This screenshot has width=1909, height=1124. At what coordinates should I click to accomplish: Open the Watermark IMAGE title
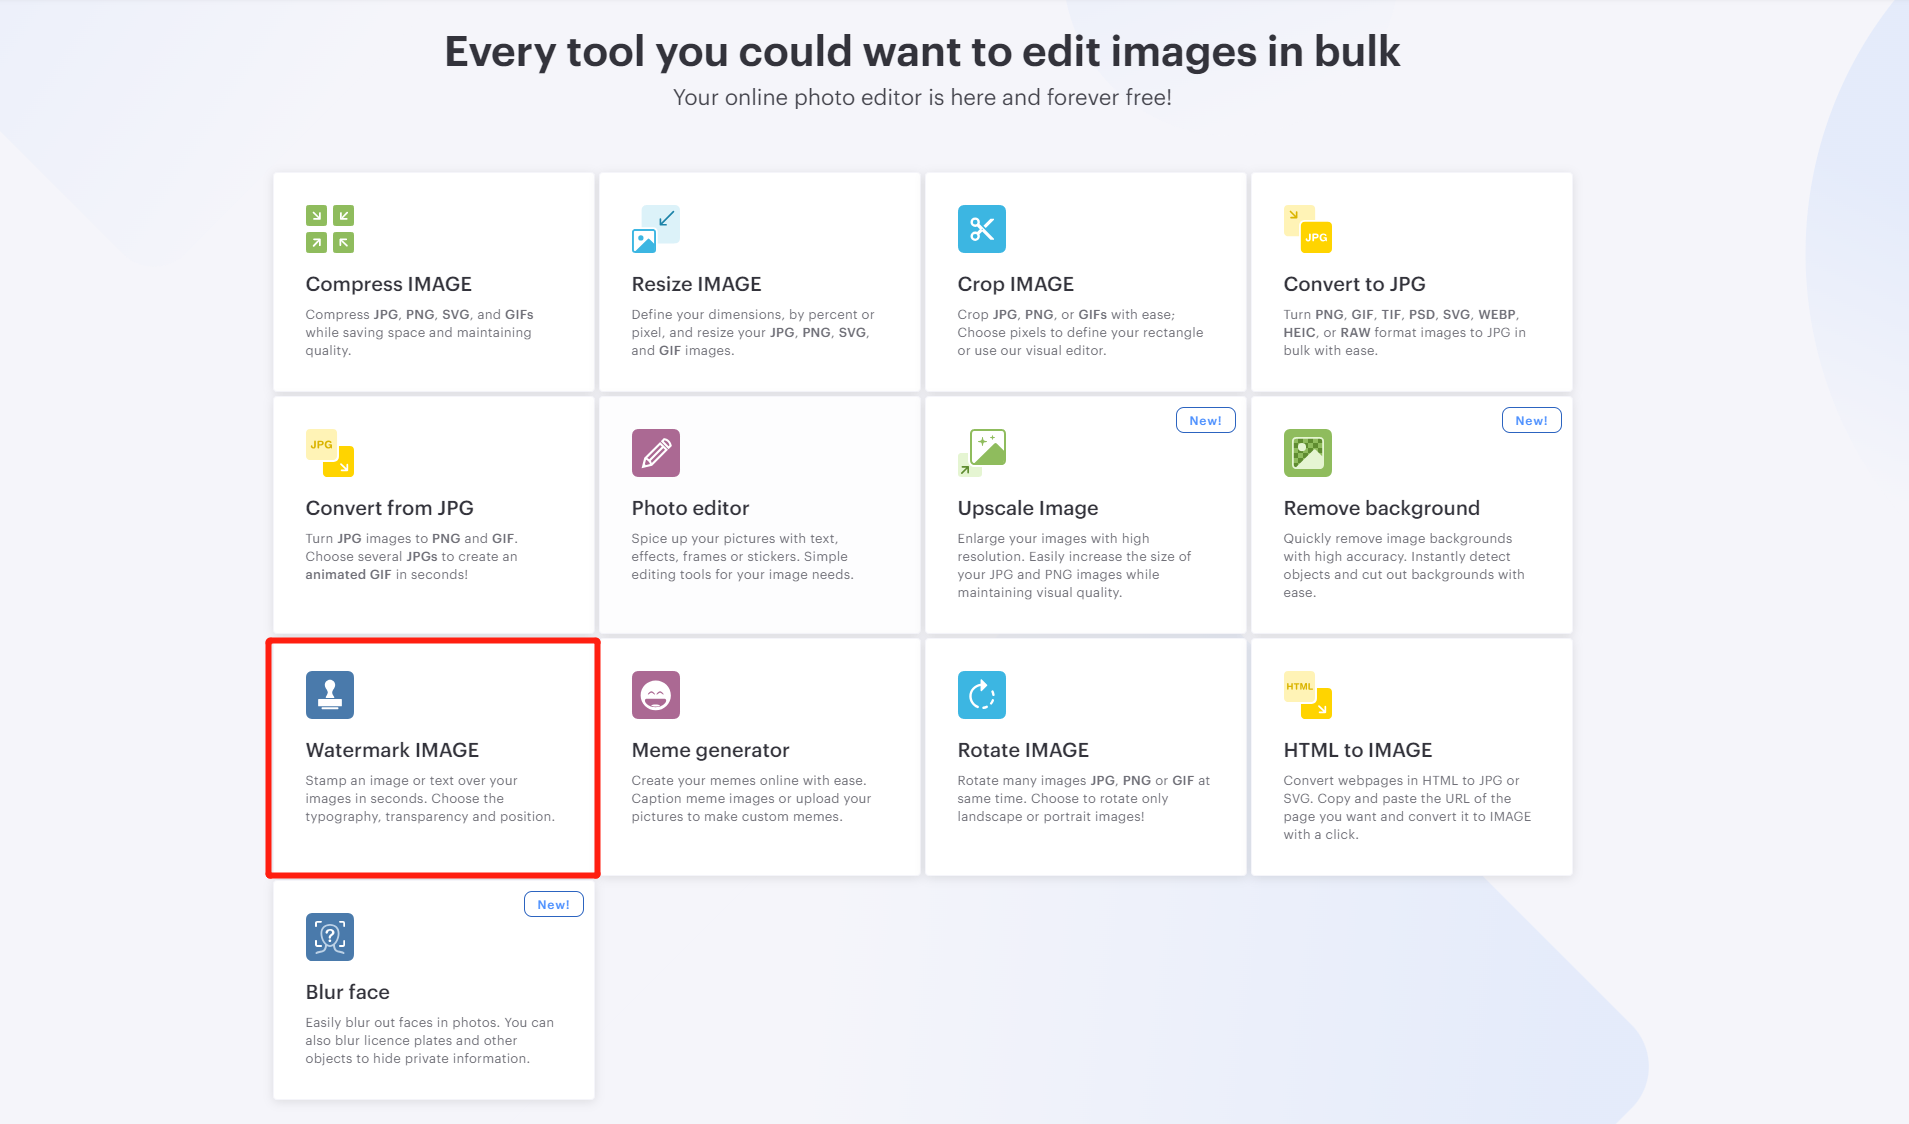coord(393,750)
